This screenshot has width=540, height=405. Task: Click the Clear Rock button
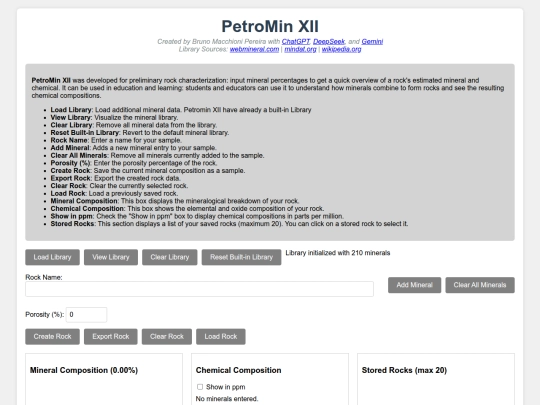[x=167, y=336]
